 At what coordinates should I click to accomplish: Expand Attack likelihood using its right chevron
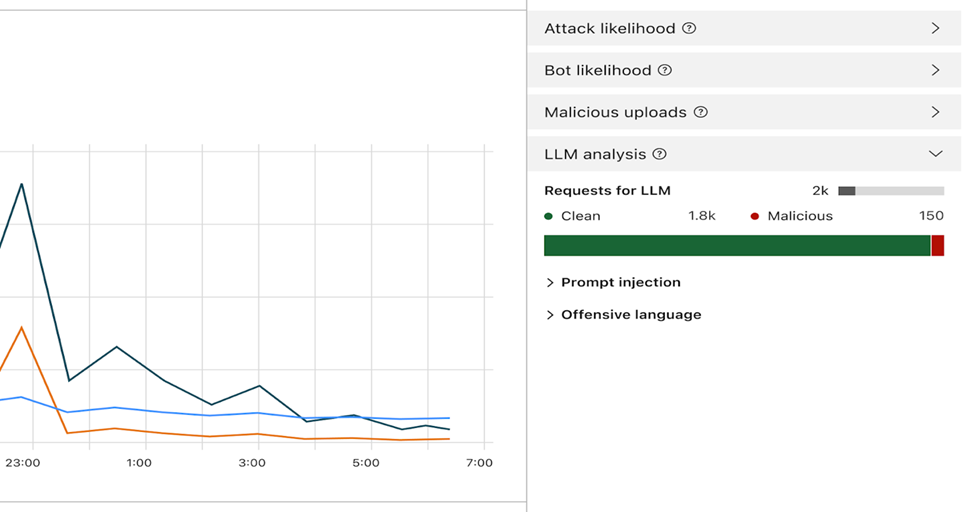pos(935,29)
